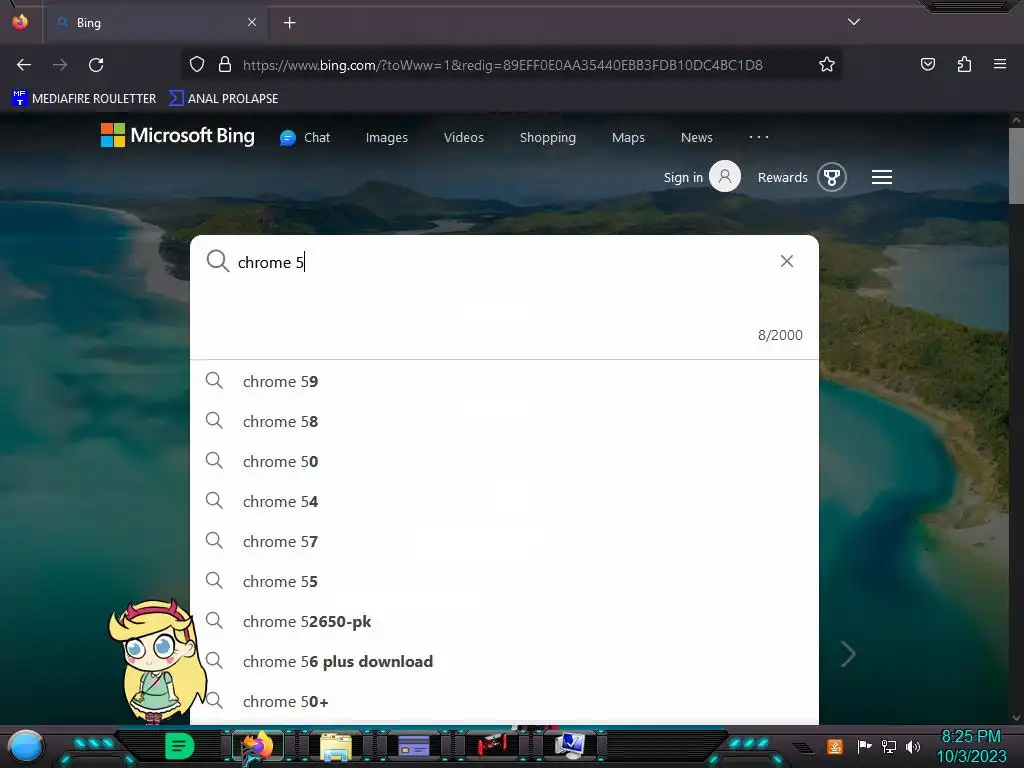This screenshot has height=768, width=1024.
Task: Click the Microsoft Bing logo
Action: (178, 135)
